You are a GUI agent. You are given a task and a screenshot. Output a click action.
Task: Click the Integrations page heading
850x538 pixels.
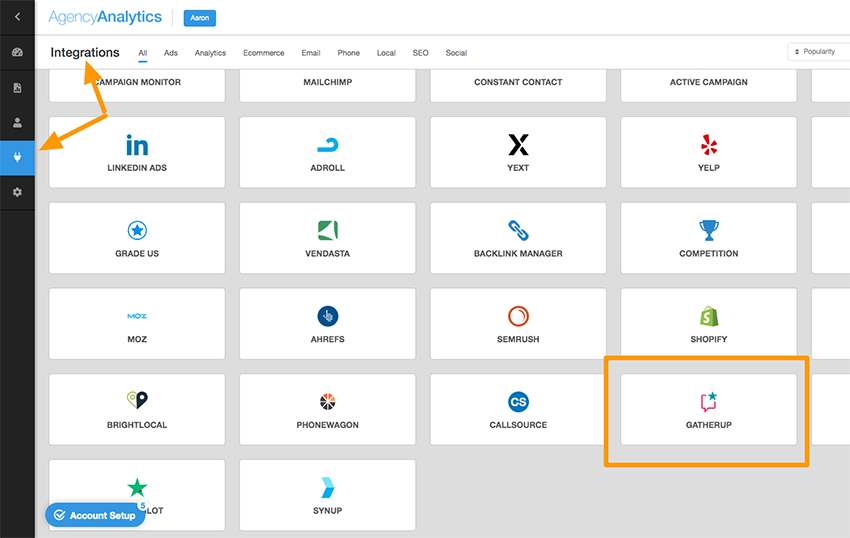point(85,53)
